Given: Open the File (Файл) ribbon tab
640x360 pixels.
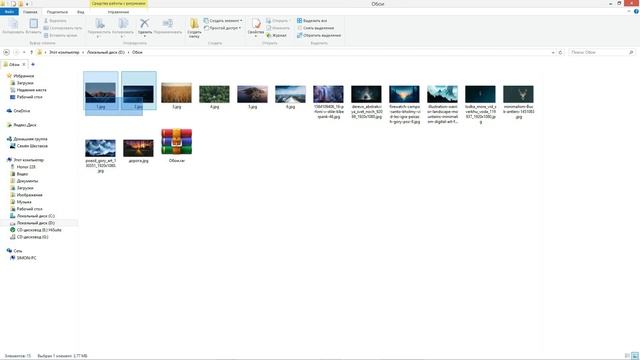Looking at the screenshot, I should point(9,12).
